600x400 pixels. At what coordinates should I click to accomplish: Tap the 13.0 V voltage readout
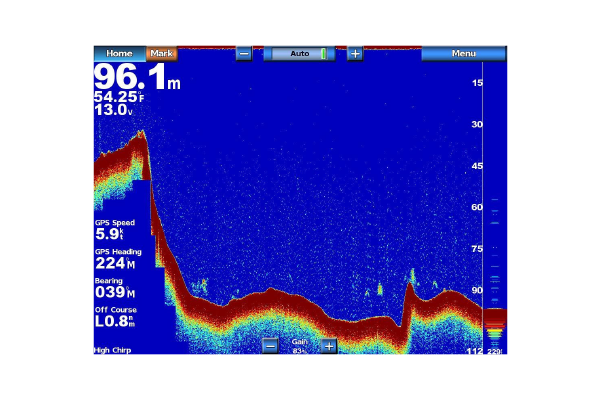[114, 111]
